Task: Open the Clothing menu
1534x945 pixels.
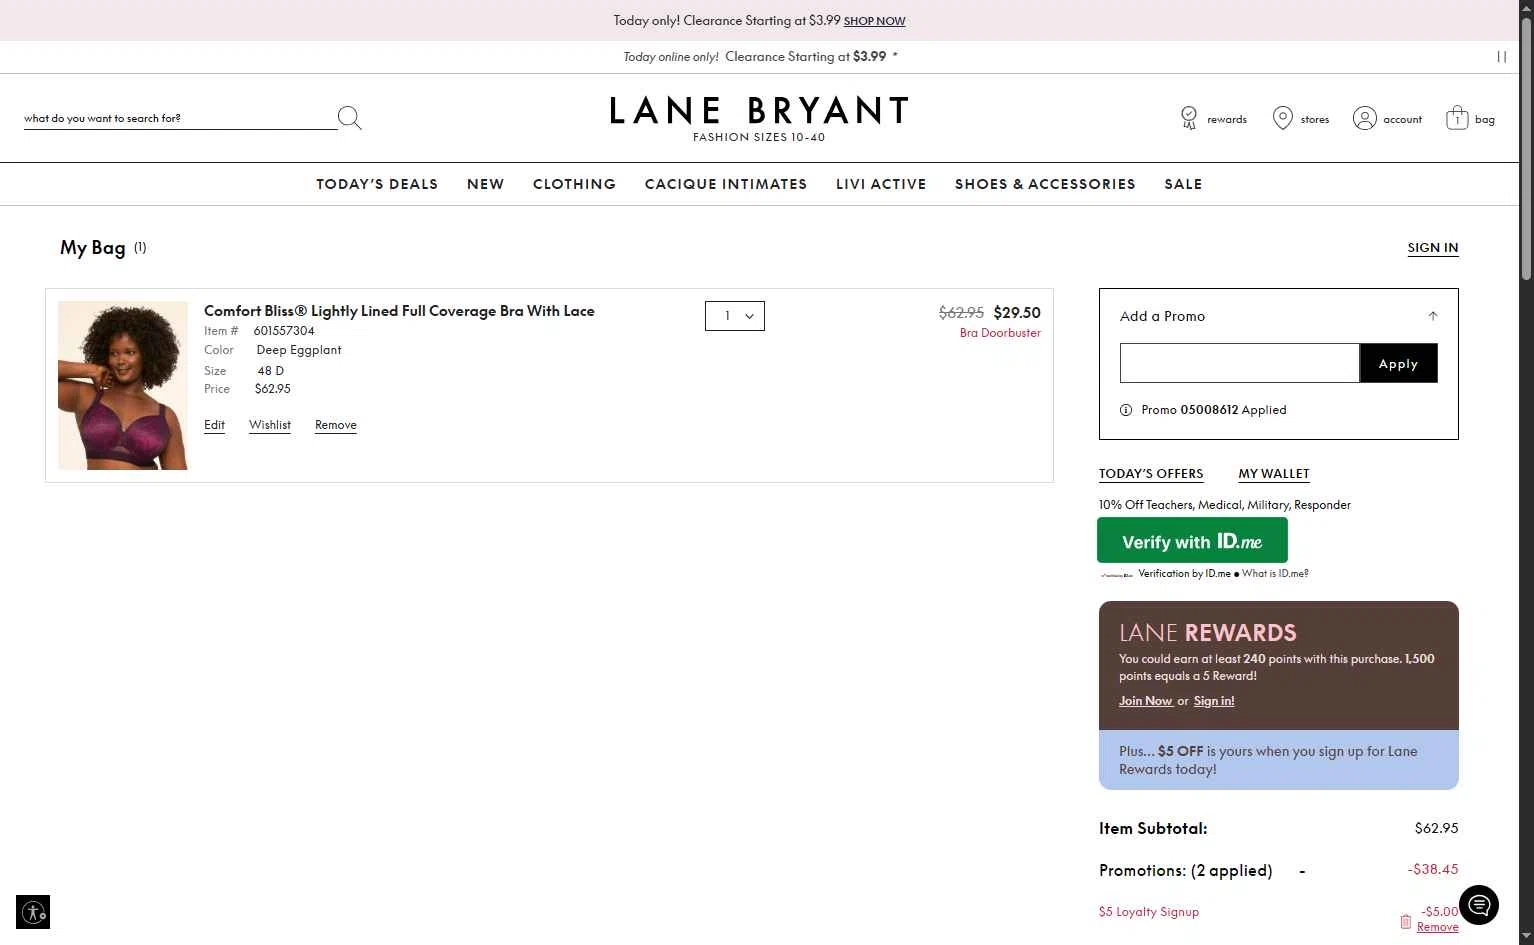Action: coord(574,184)
